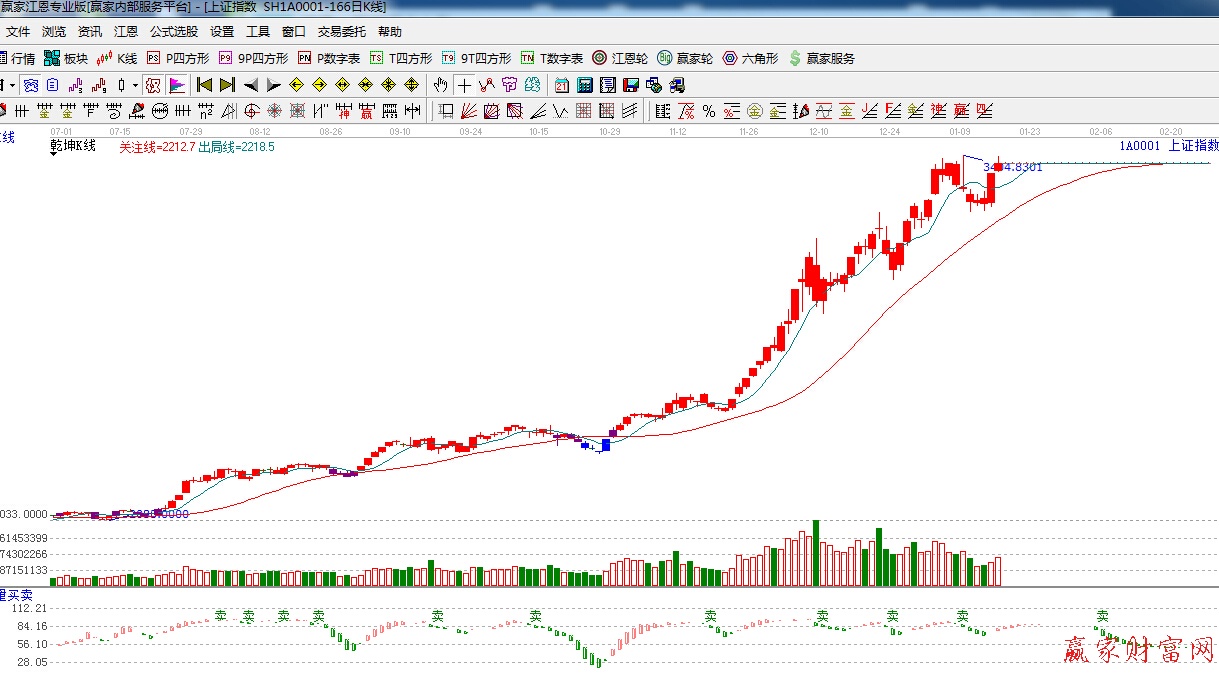Open the calculator tool icon

[x=584, y=85]
